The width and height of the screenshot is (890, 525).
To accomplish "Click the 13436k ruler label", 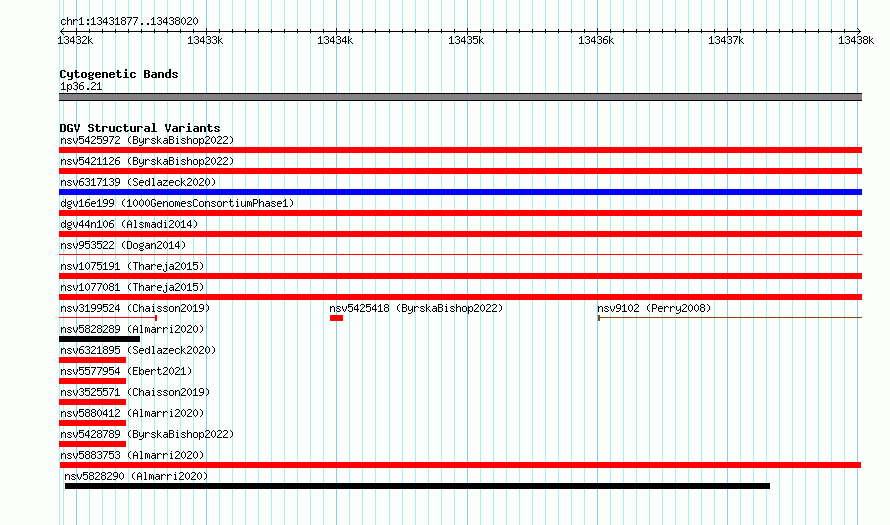I will click(x=596, y=40).
